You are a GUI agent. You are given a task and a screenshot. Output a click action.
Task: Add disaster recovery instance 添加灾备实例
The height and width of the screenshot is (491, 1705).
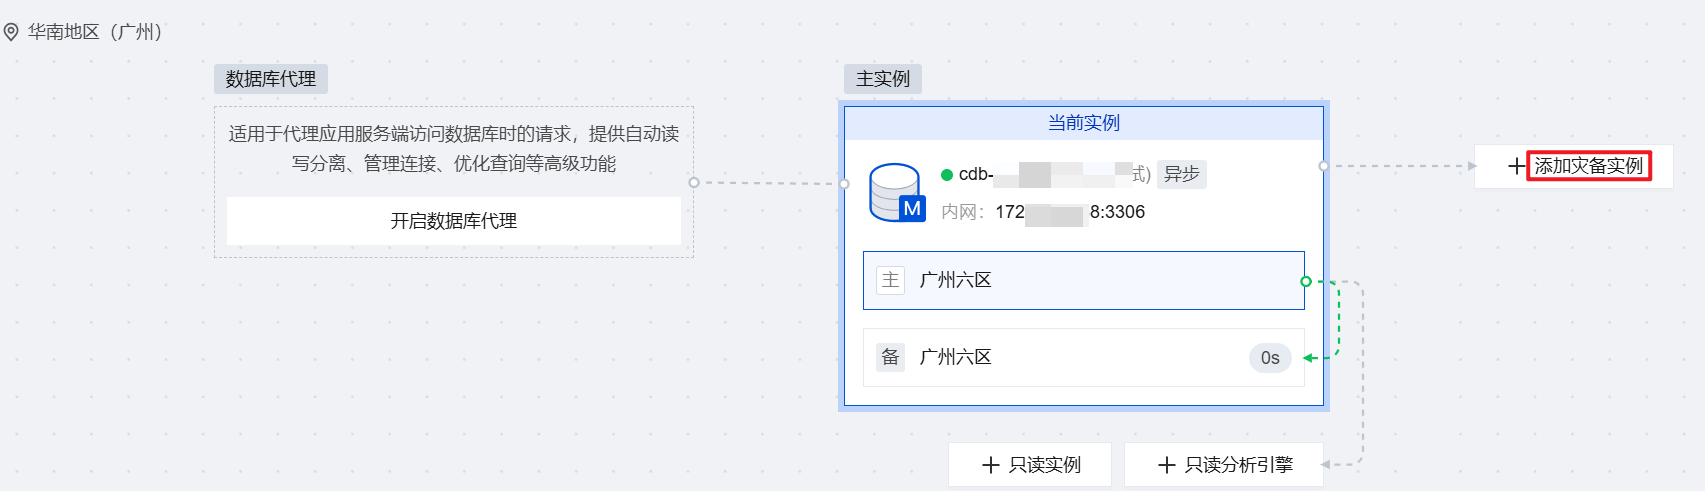click(x=1588, y=166)
